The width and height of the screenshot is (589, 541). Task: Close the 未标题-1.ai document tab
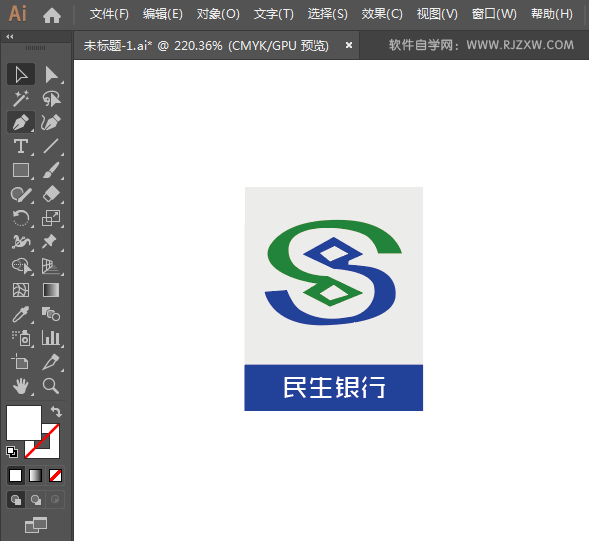click(x=349, y=45)
